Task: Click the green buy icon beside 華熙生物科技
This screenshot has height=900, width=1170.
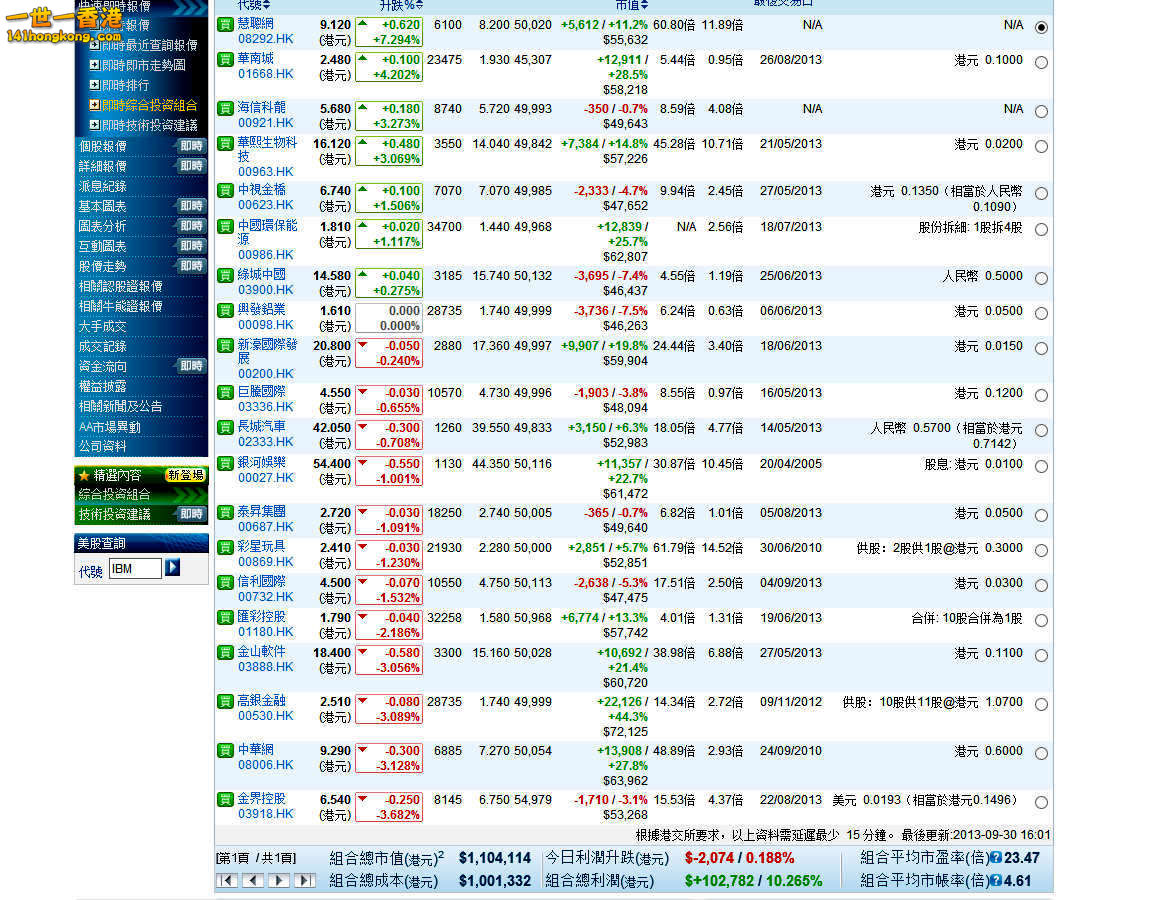Action: point(225,143)
